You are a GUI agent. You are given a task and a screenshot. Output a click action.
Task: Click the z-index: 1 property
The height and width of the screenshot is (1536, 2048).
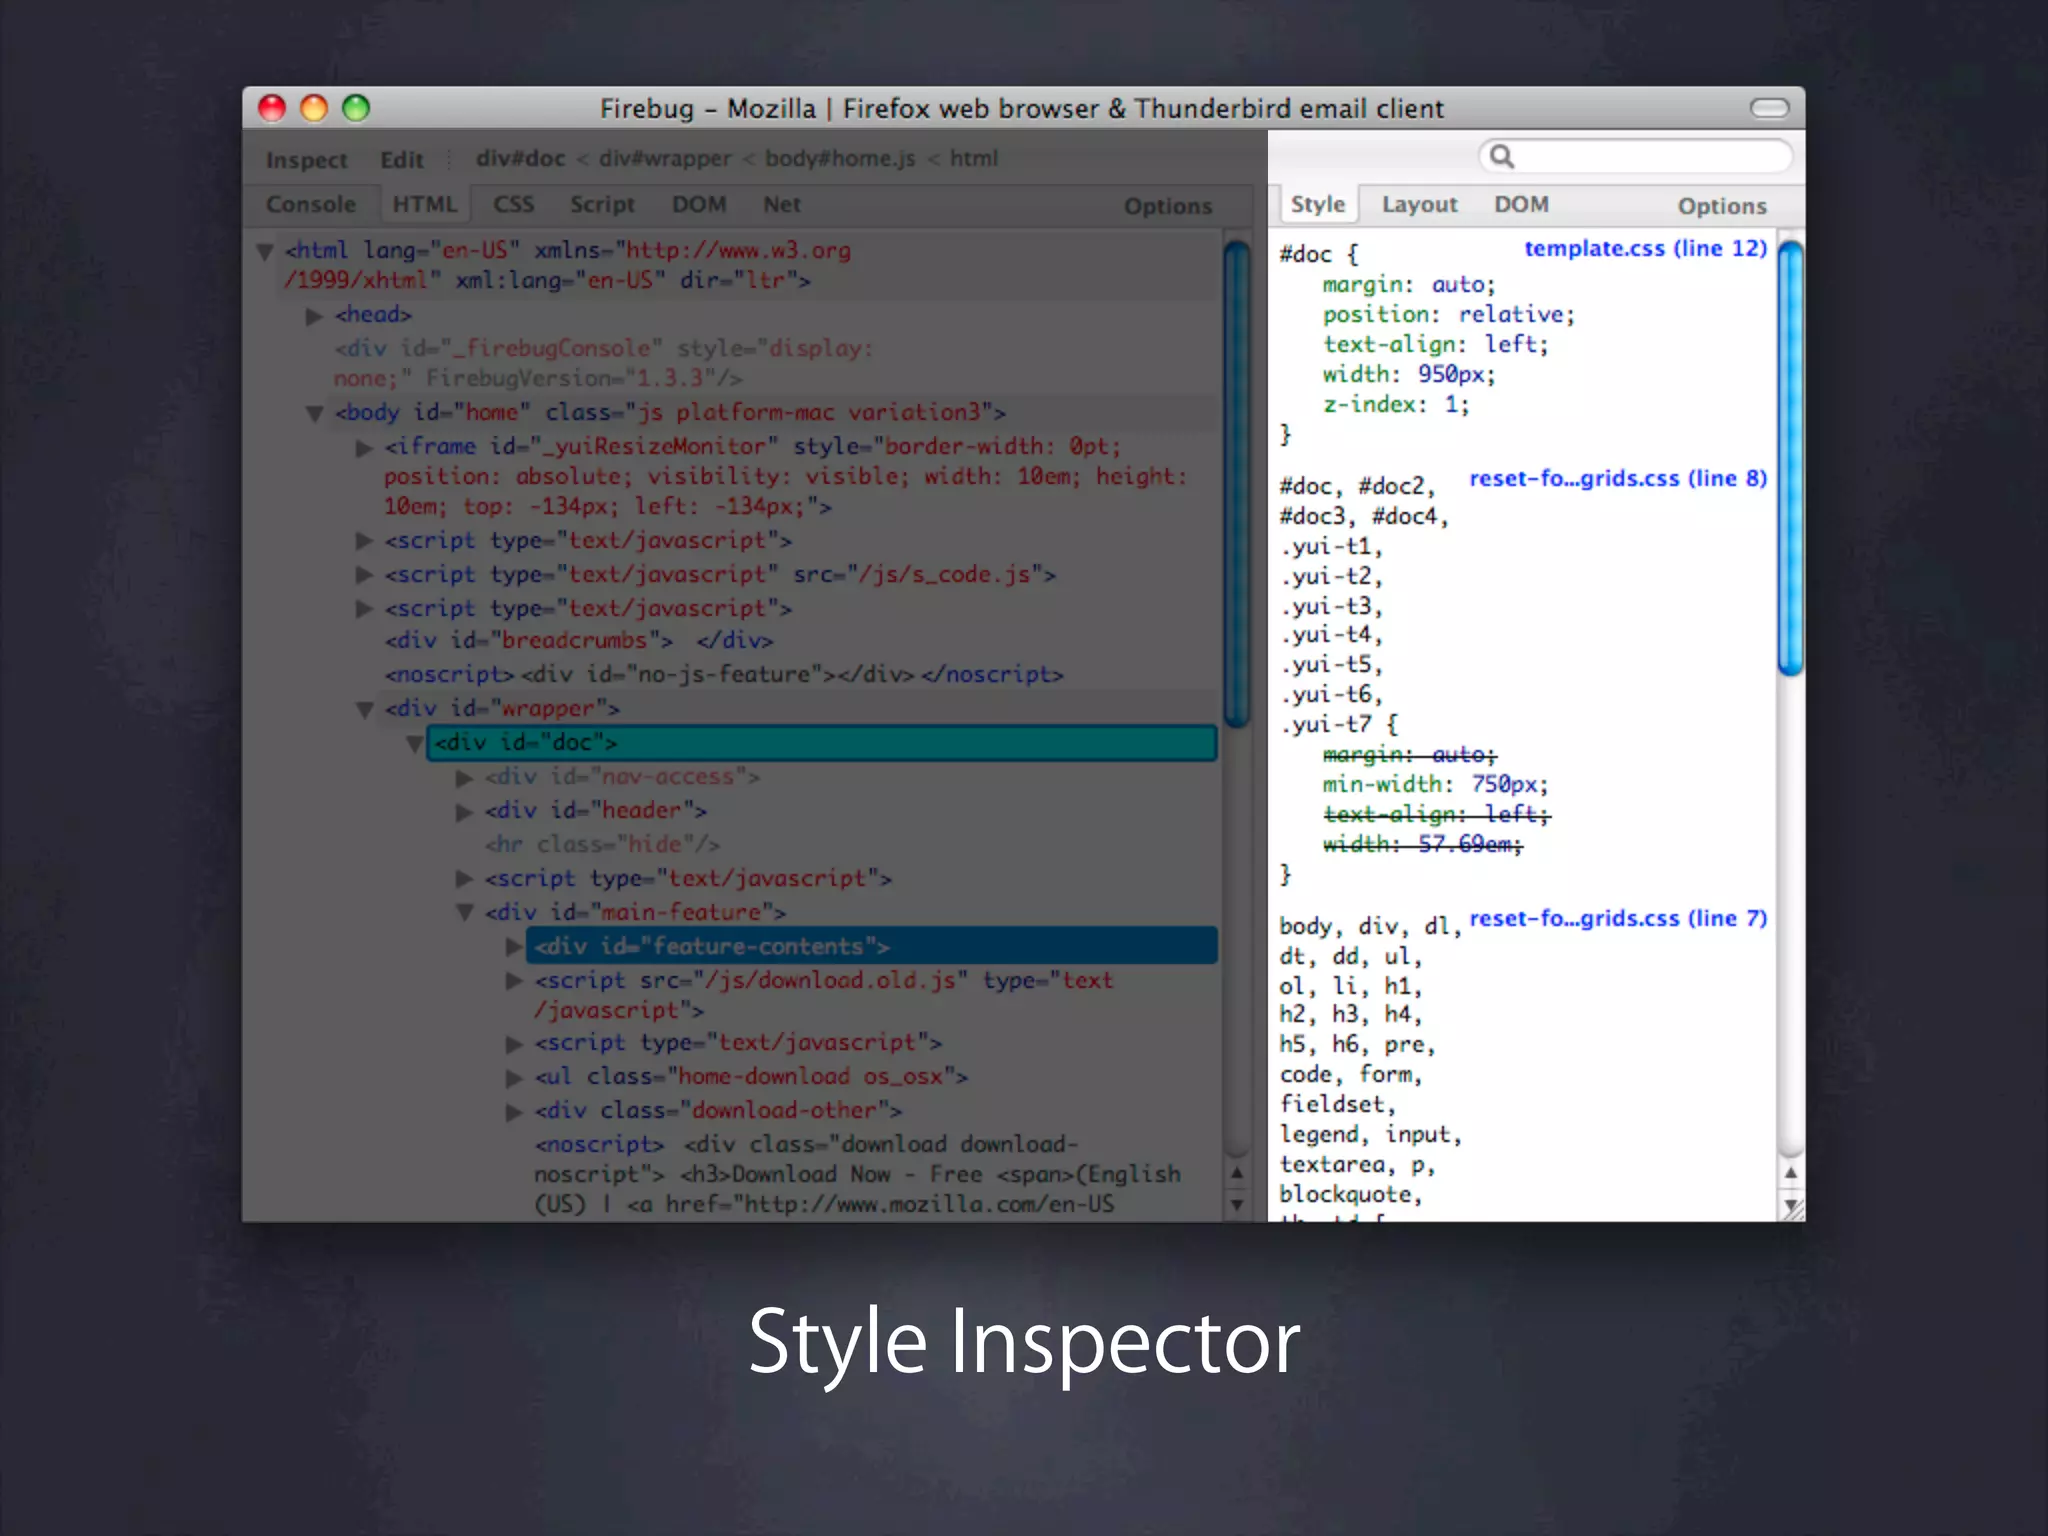(1396, 405)
